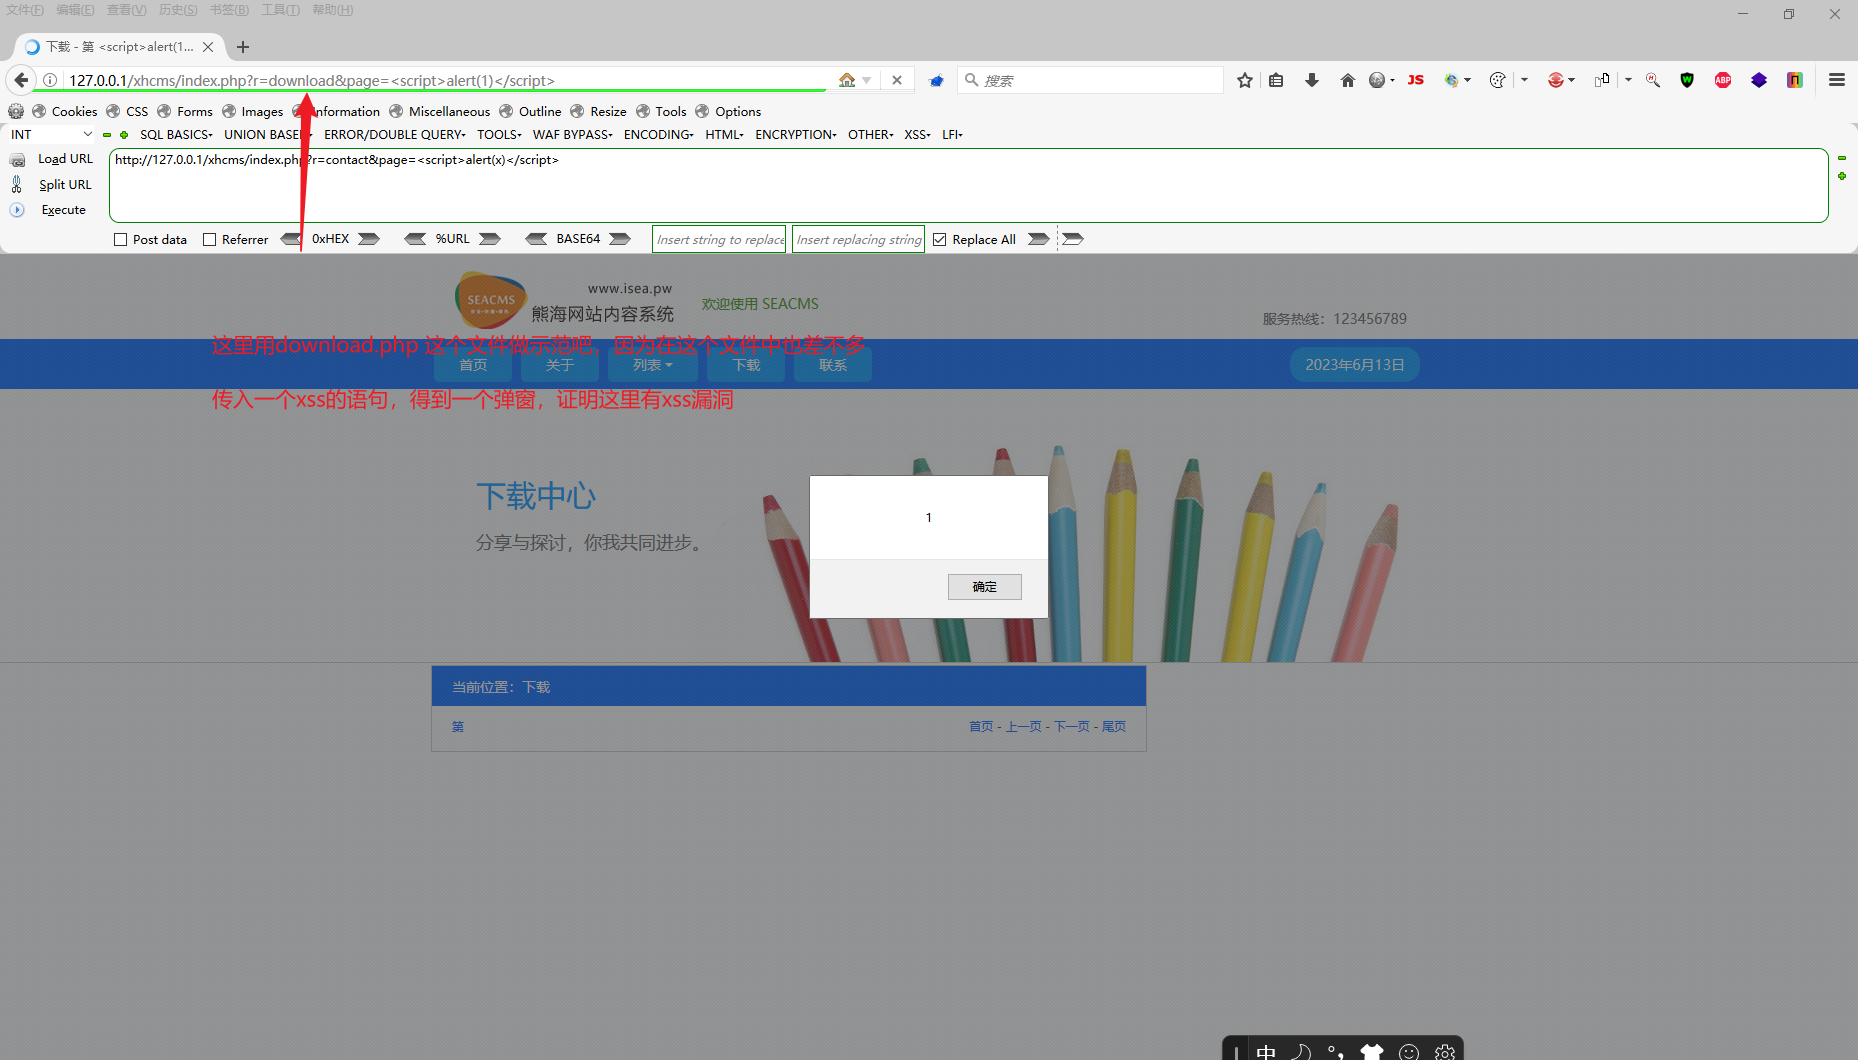The width and height of the screenshot is (1858, 1060).
Task: Click the SEACMS logo image
Action: click(x=491, y=300)
